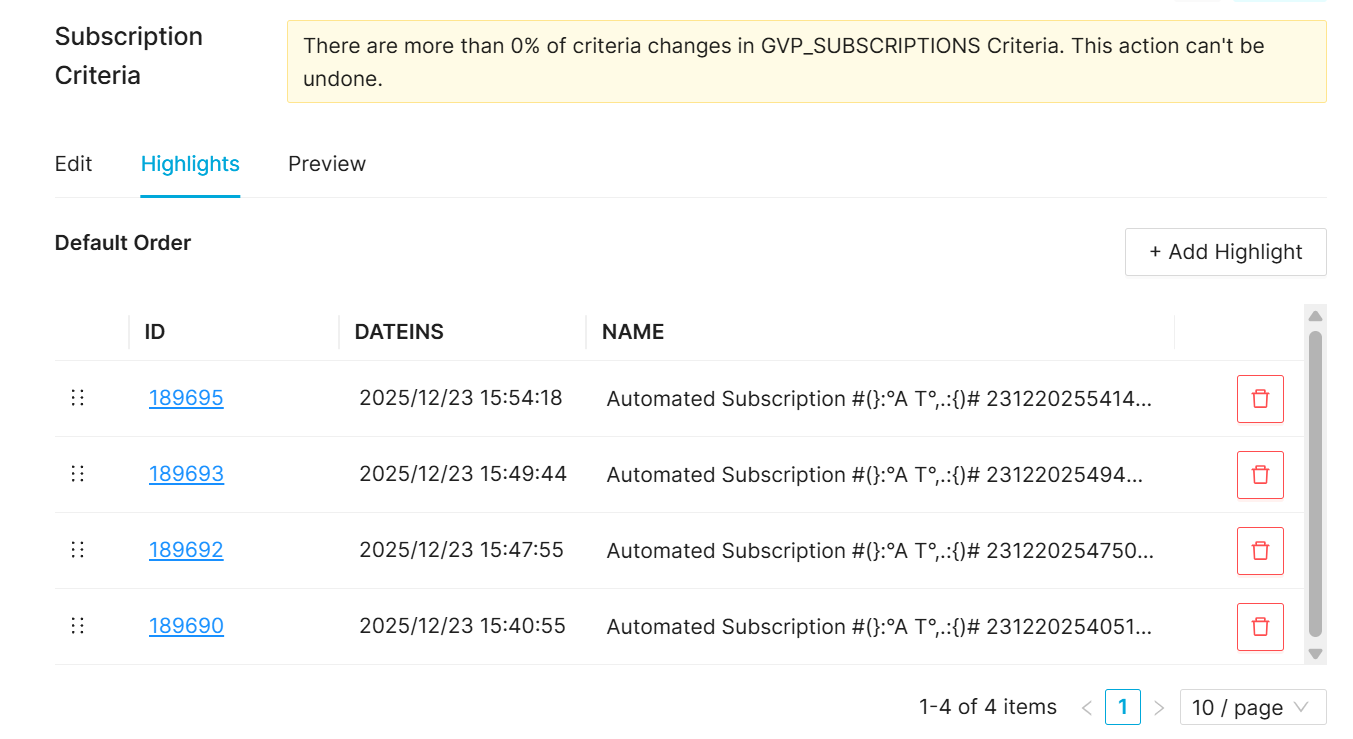Delete highlight row 189693
This screenshot has width=1353, height=739.
click(x=1260, y=475)
